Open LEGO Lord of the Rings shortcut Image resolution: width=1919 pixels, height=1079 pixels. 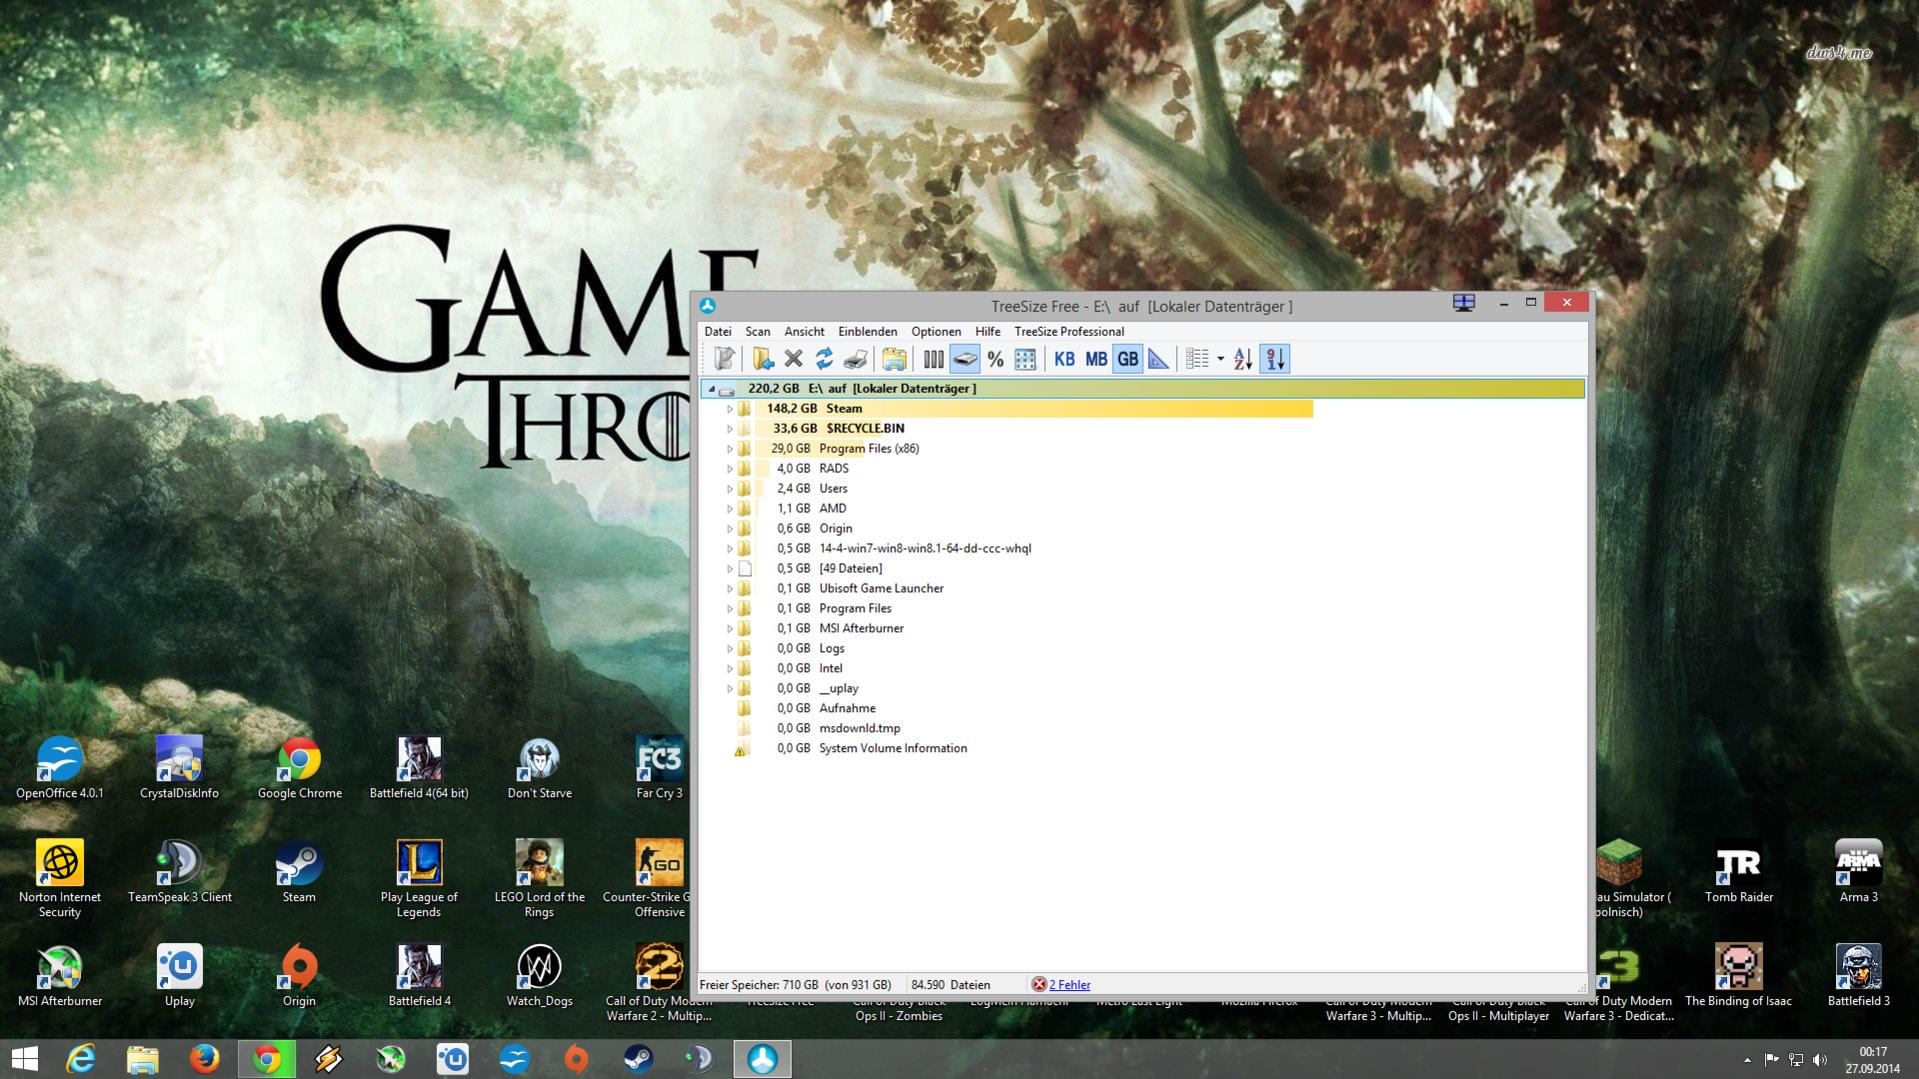(x=539, y=880)
